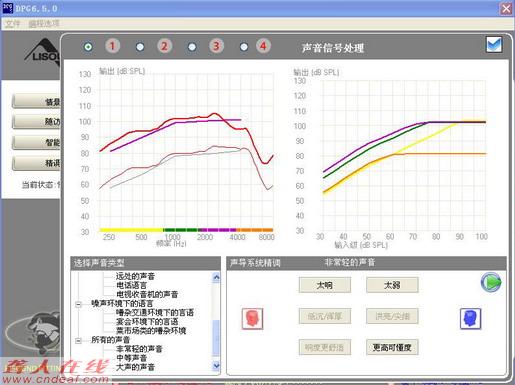The image size is (515, 385).
Task: Collapse the 所有的声音 tree node
Action: [78, 340]
